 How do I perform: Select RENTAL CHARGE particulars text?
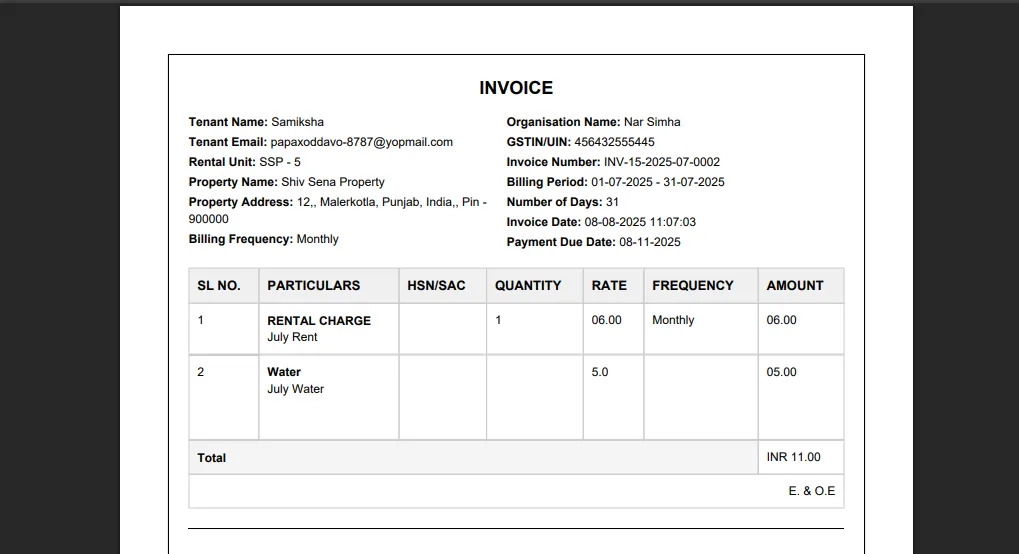pos(319,321)
